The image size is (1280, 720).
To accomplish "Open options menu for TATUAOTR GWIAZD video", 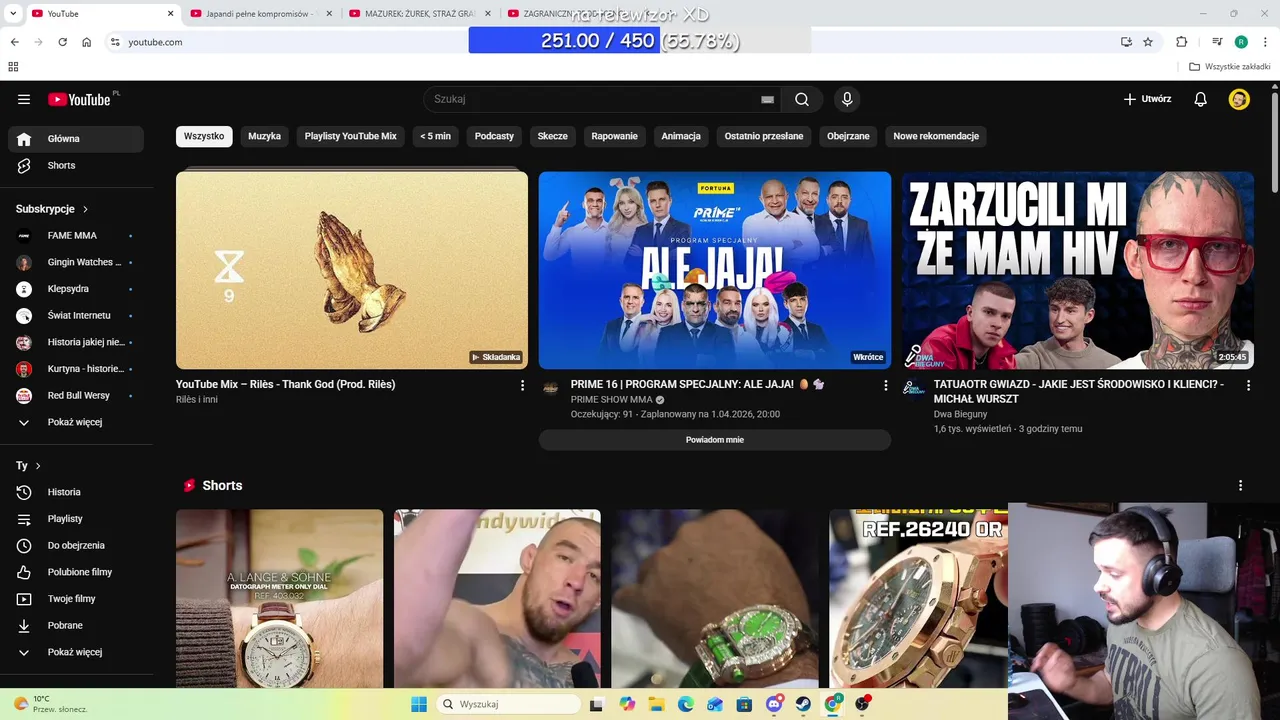I will coord(1248,385).
